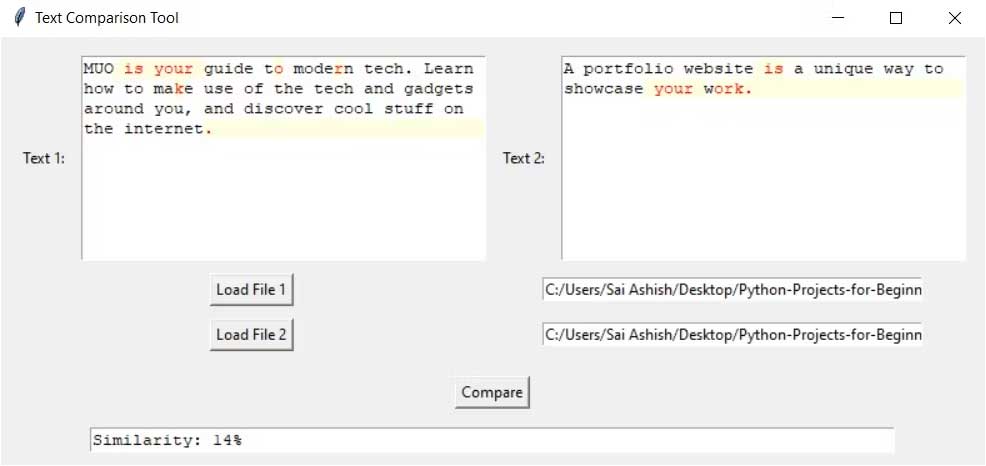Screen dimensions: 986x466
Task: Click the "Text 1:" label
Action: coord(44,158)
